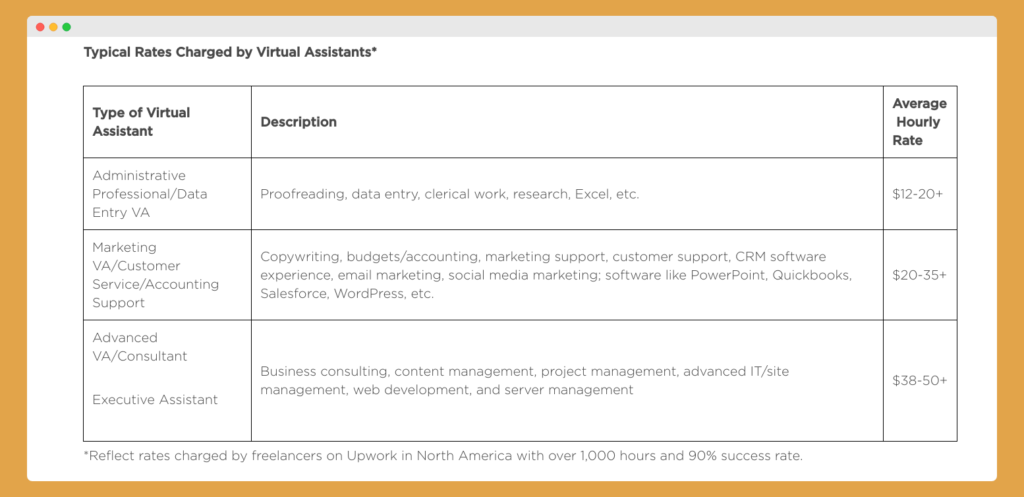
Task: Select the $12-20+ rate cell
Action: [918, 194]
